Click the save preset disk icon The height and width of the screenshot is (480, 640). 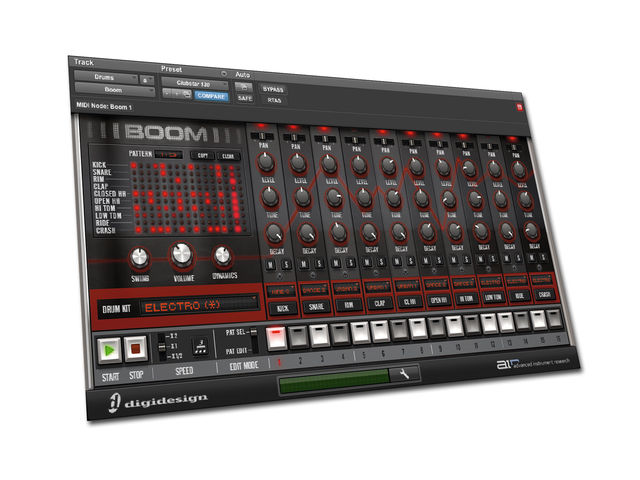click(187, 94)
